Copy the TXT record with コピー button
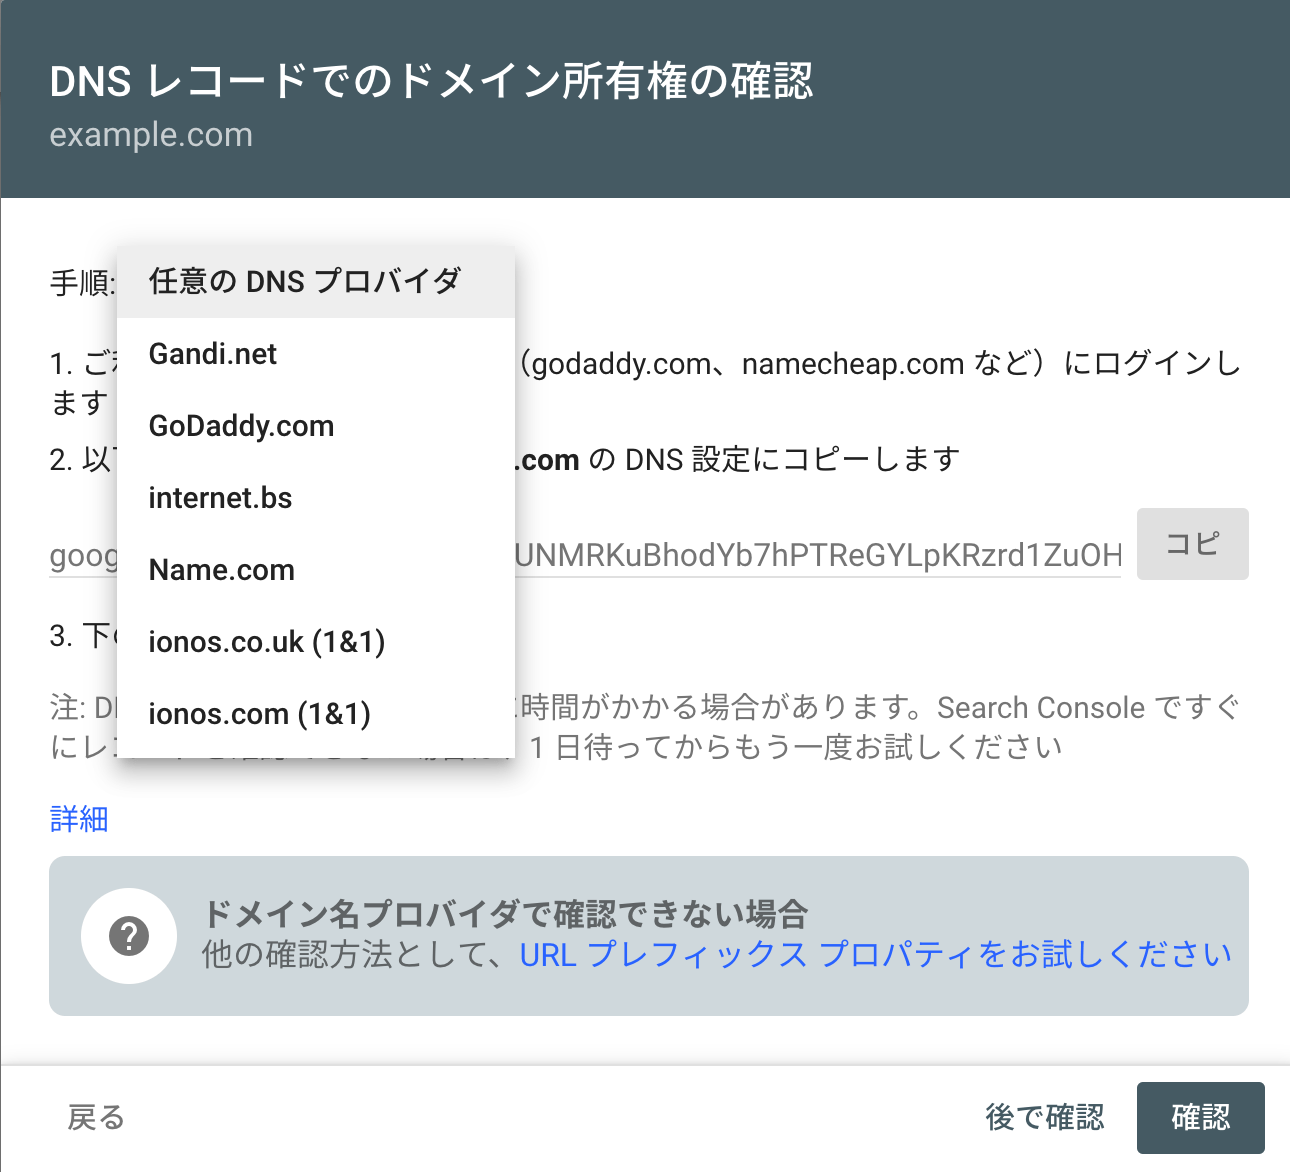 coord(1193,544)
